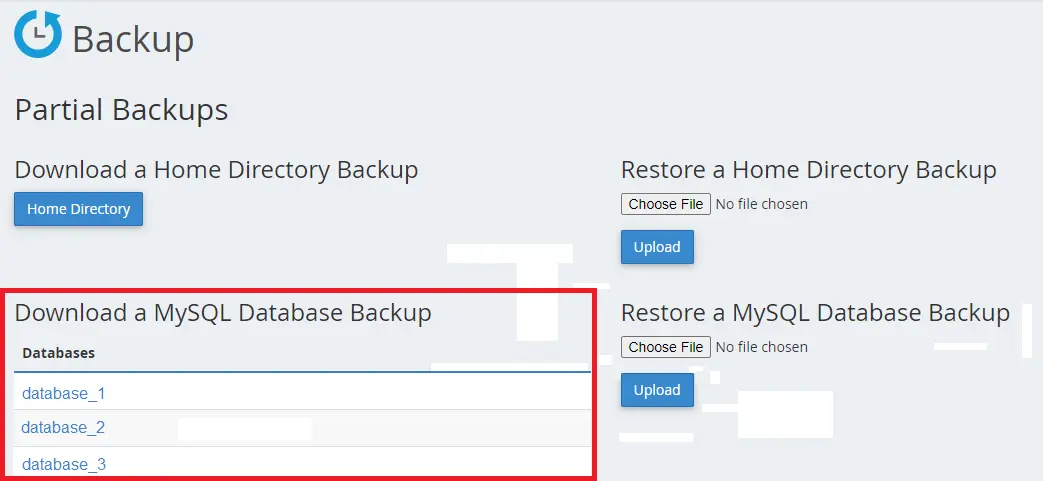Upload the Home Directory backup file
This screenshot has width=1043, height=481.
point(657,247)
